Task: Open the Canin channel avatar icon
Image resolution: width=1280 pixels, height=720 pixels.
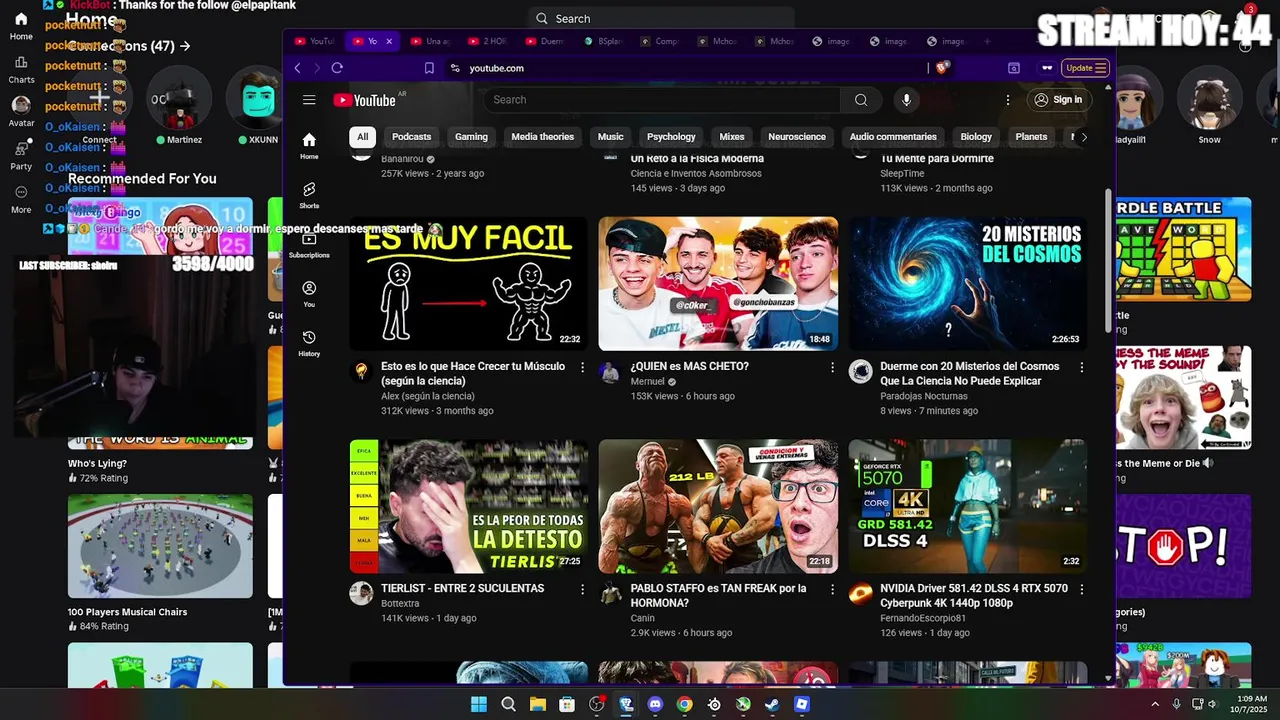Action: [611, 594]
